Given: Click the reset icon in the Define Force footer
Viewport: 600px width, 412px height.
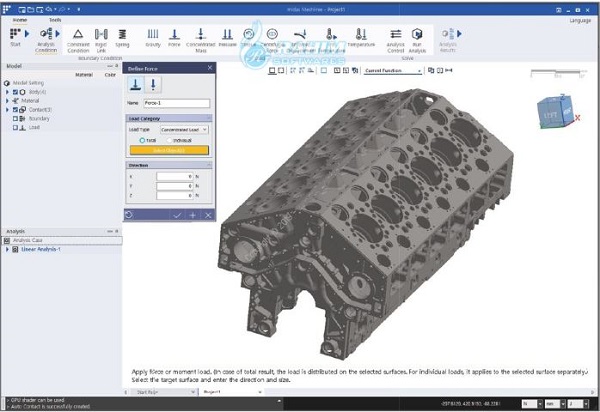Looking at the screenshot, I should pos(129,215).
